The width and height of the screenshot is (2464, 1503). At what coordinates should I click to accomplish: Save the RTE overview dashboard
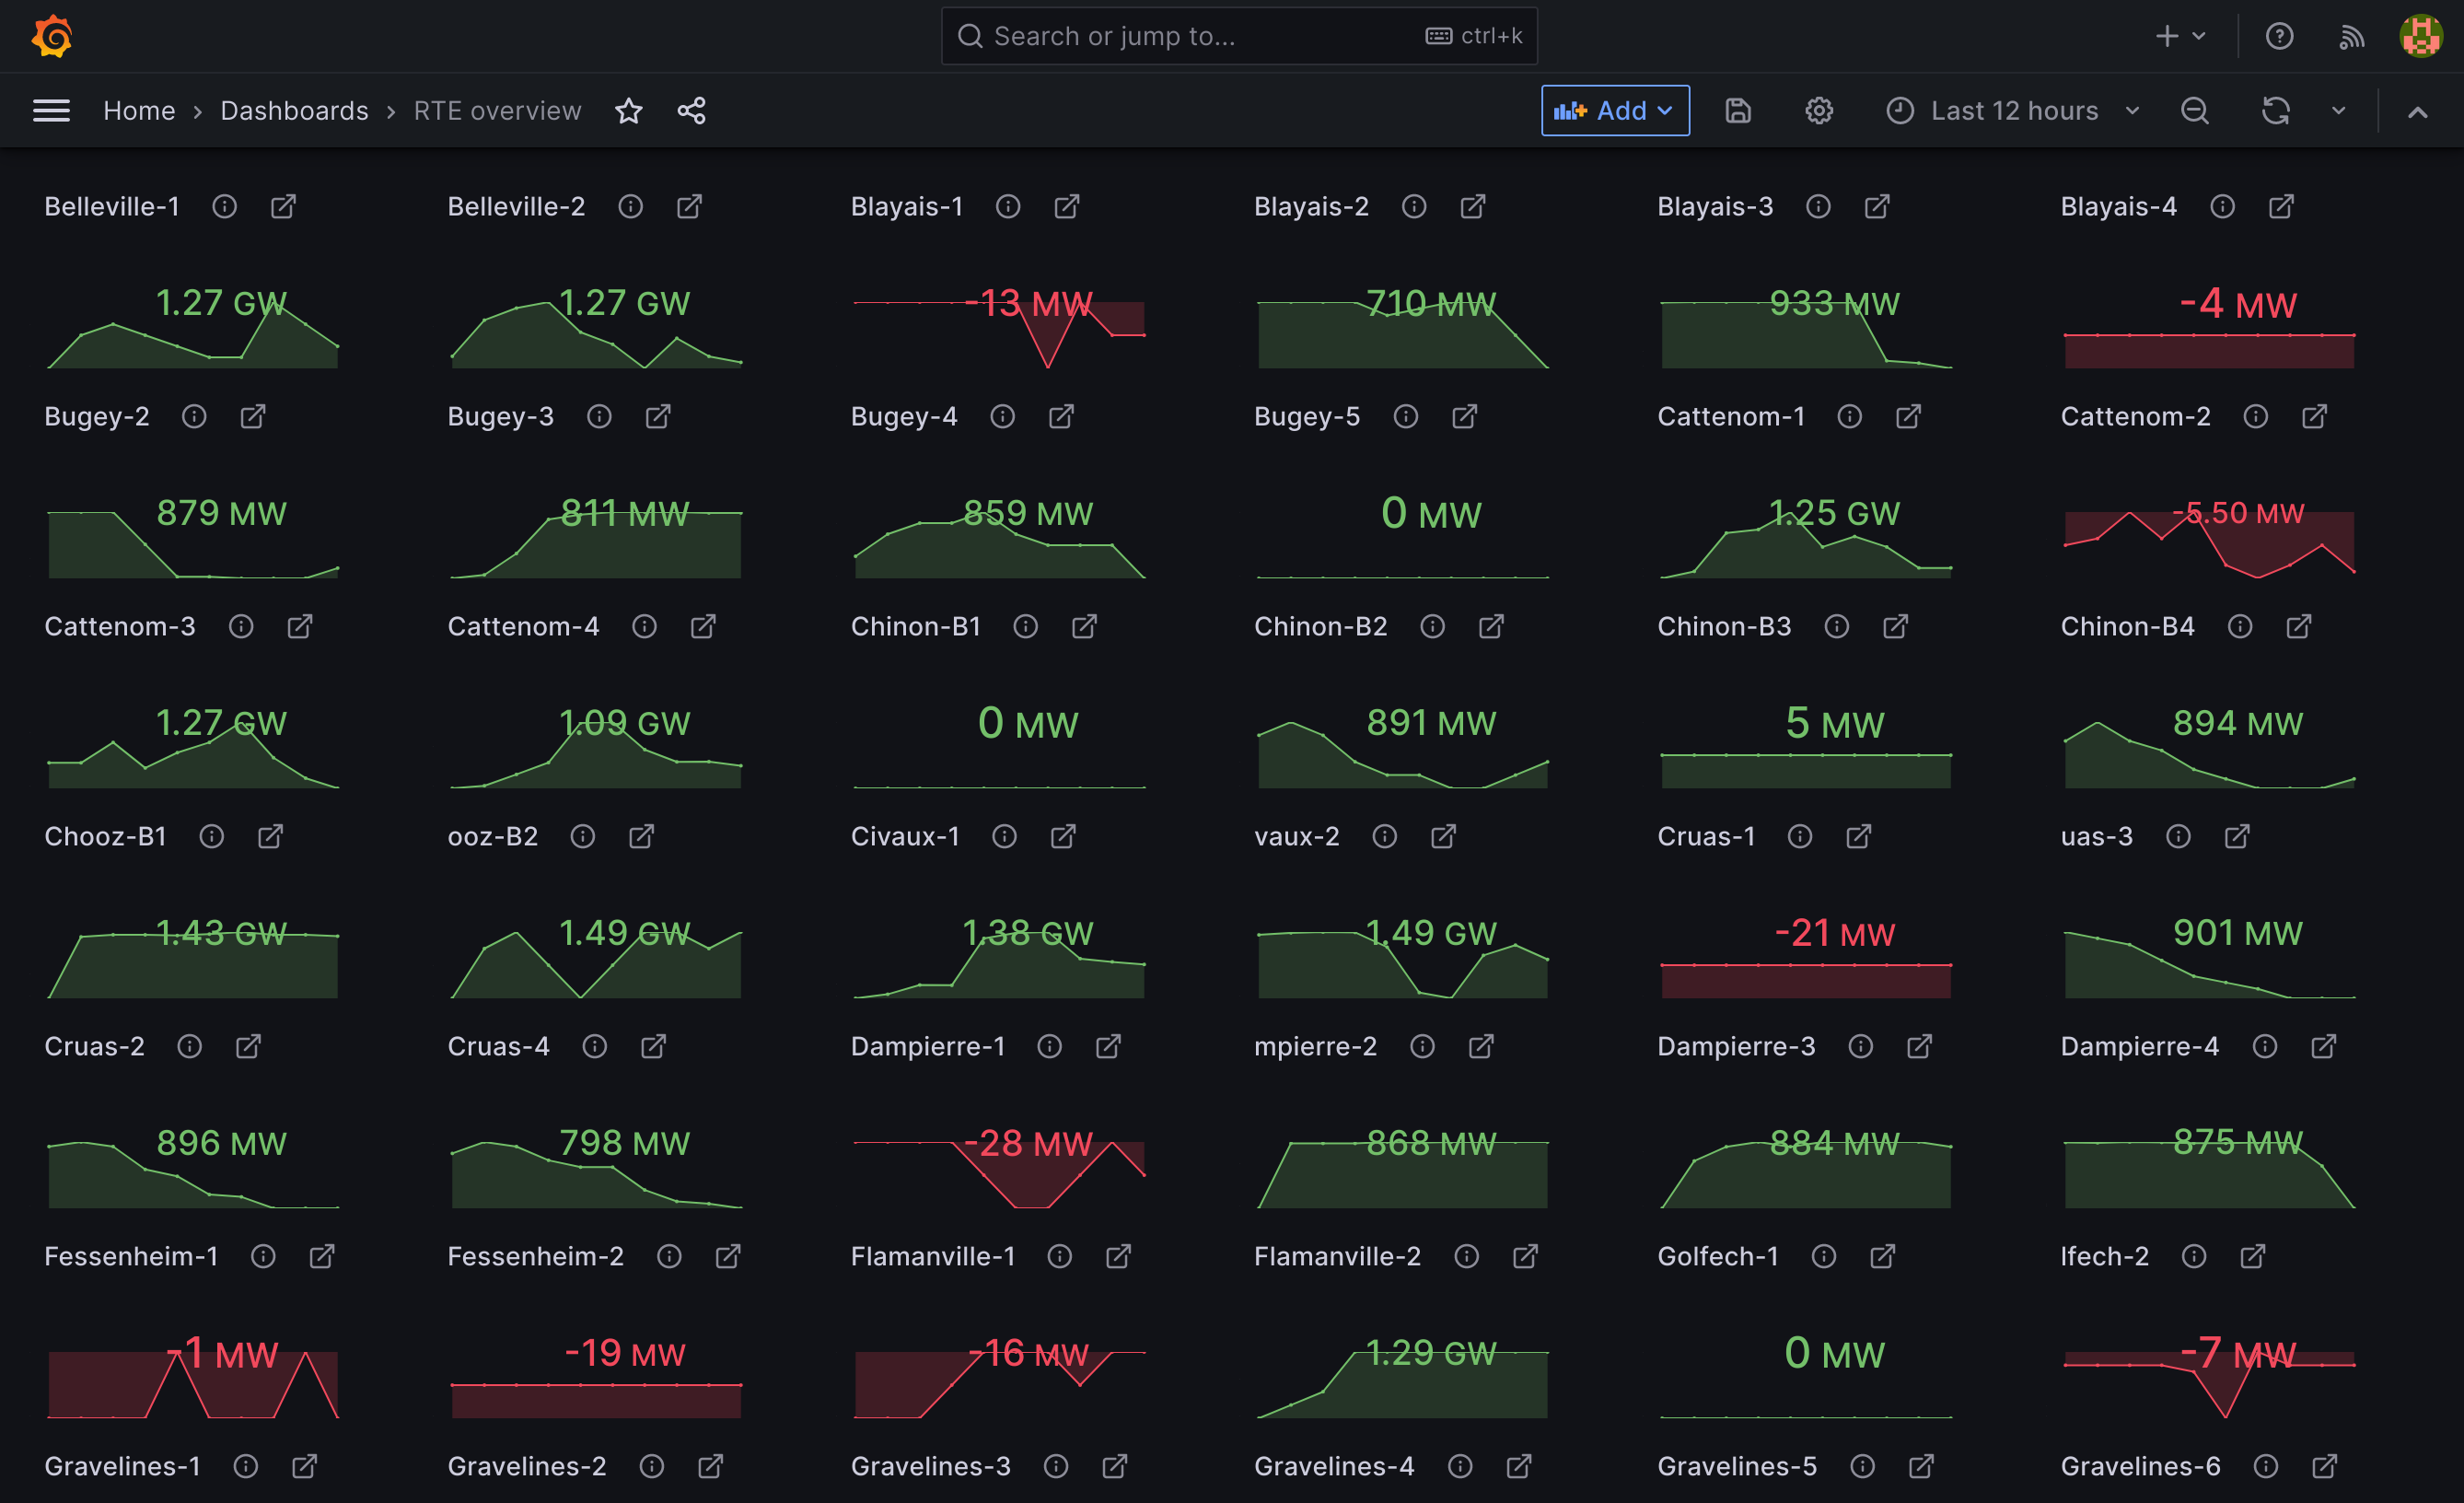tap(1738, 110)
